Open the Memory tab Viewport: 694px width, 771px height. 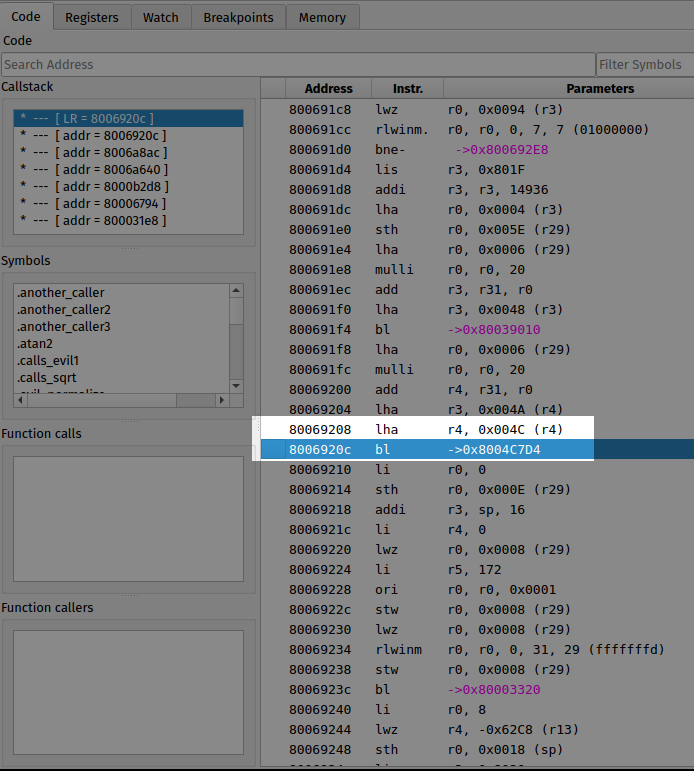pyautogui.click(x=323, y=17)
